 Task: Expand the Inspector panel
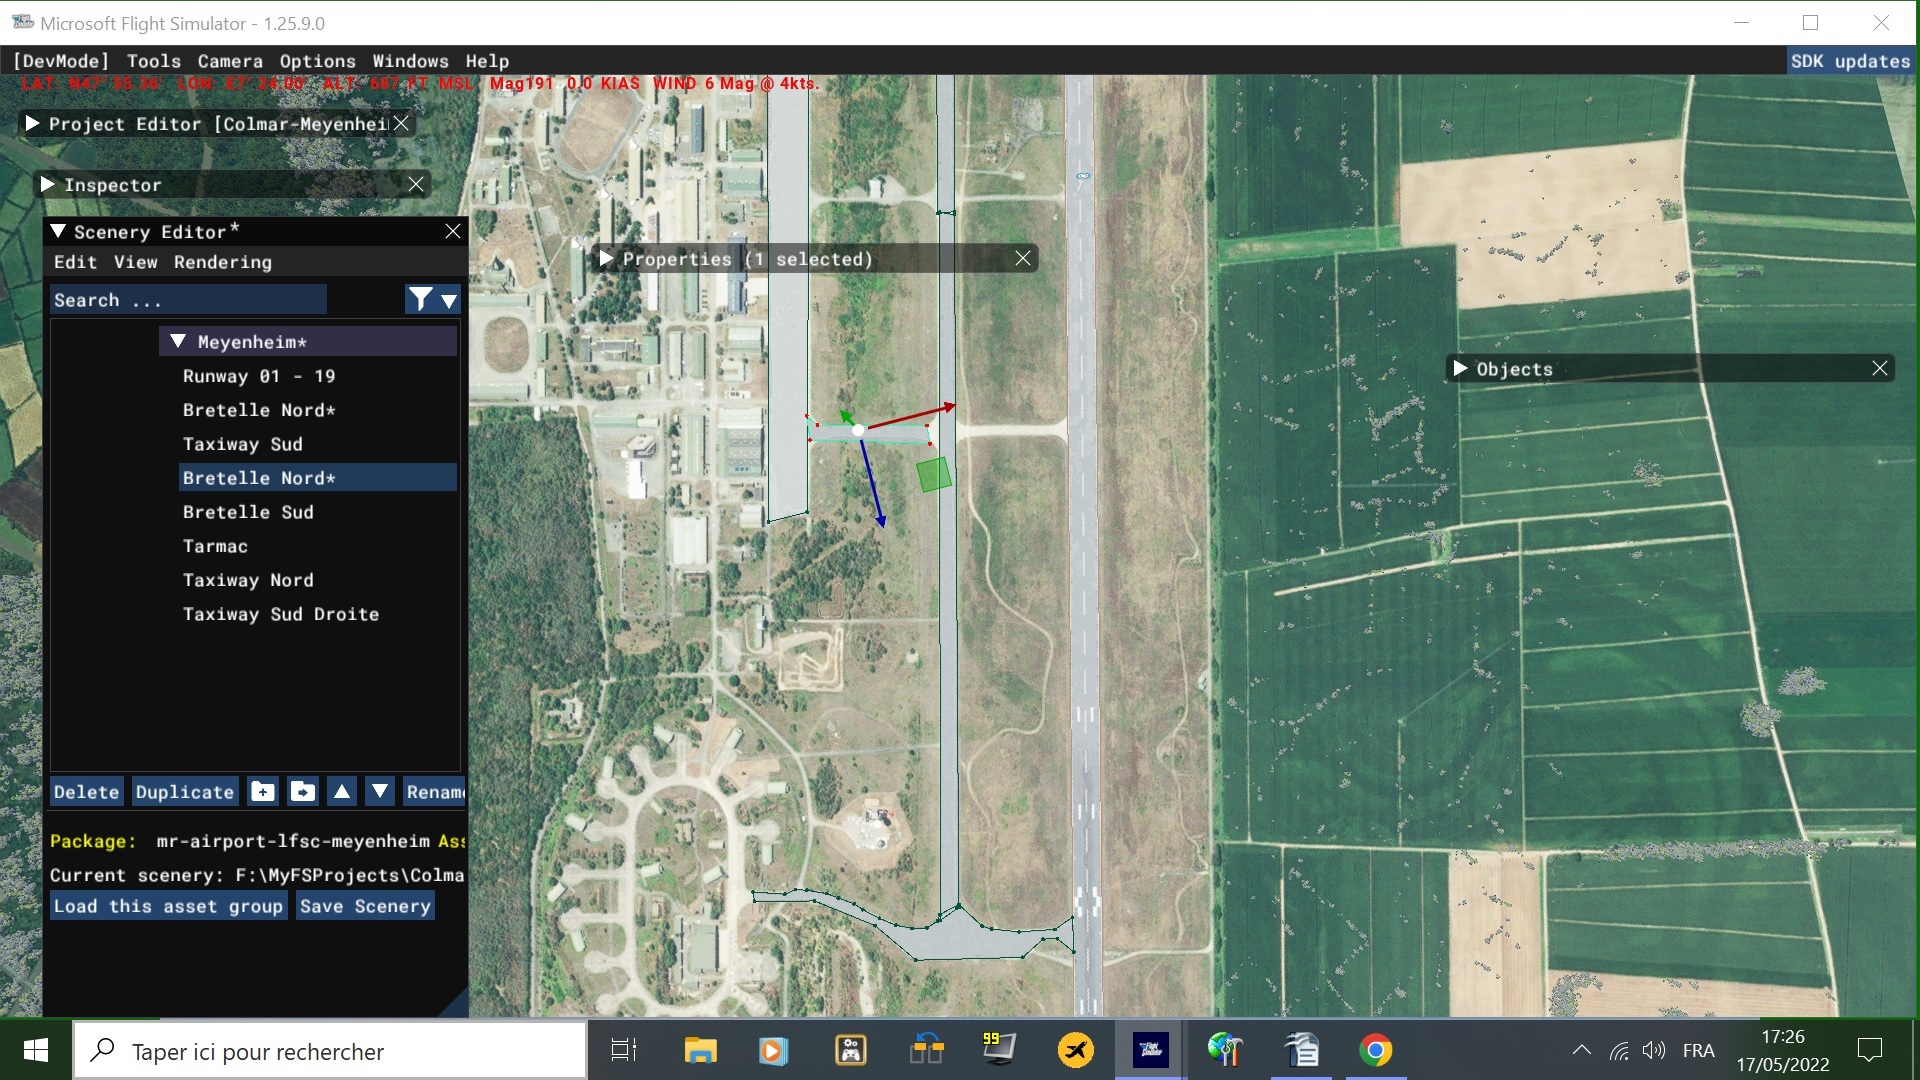tap(47, 185)
